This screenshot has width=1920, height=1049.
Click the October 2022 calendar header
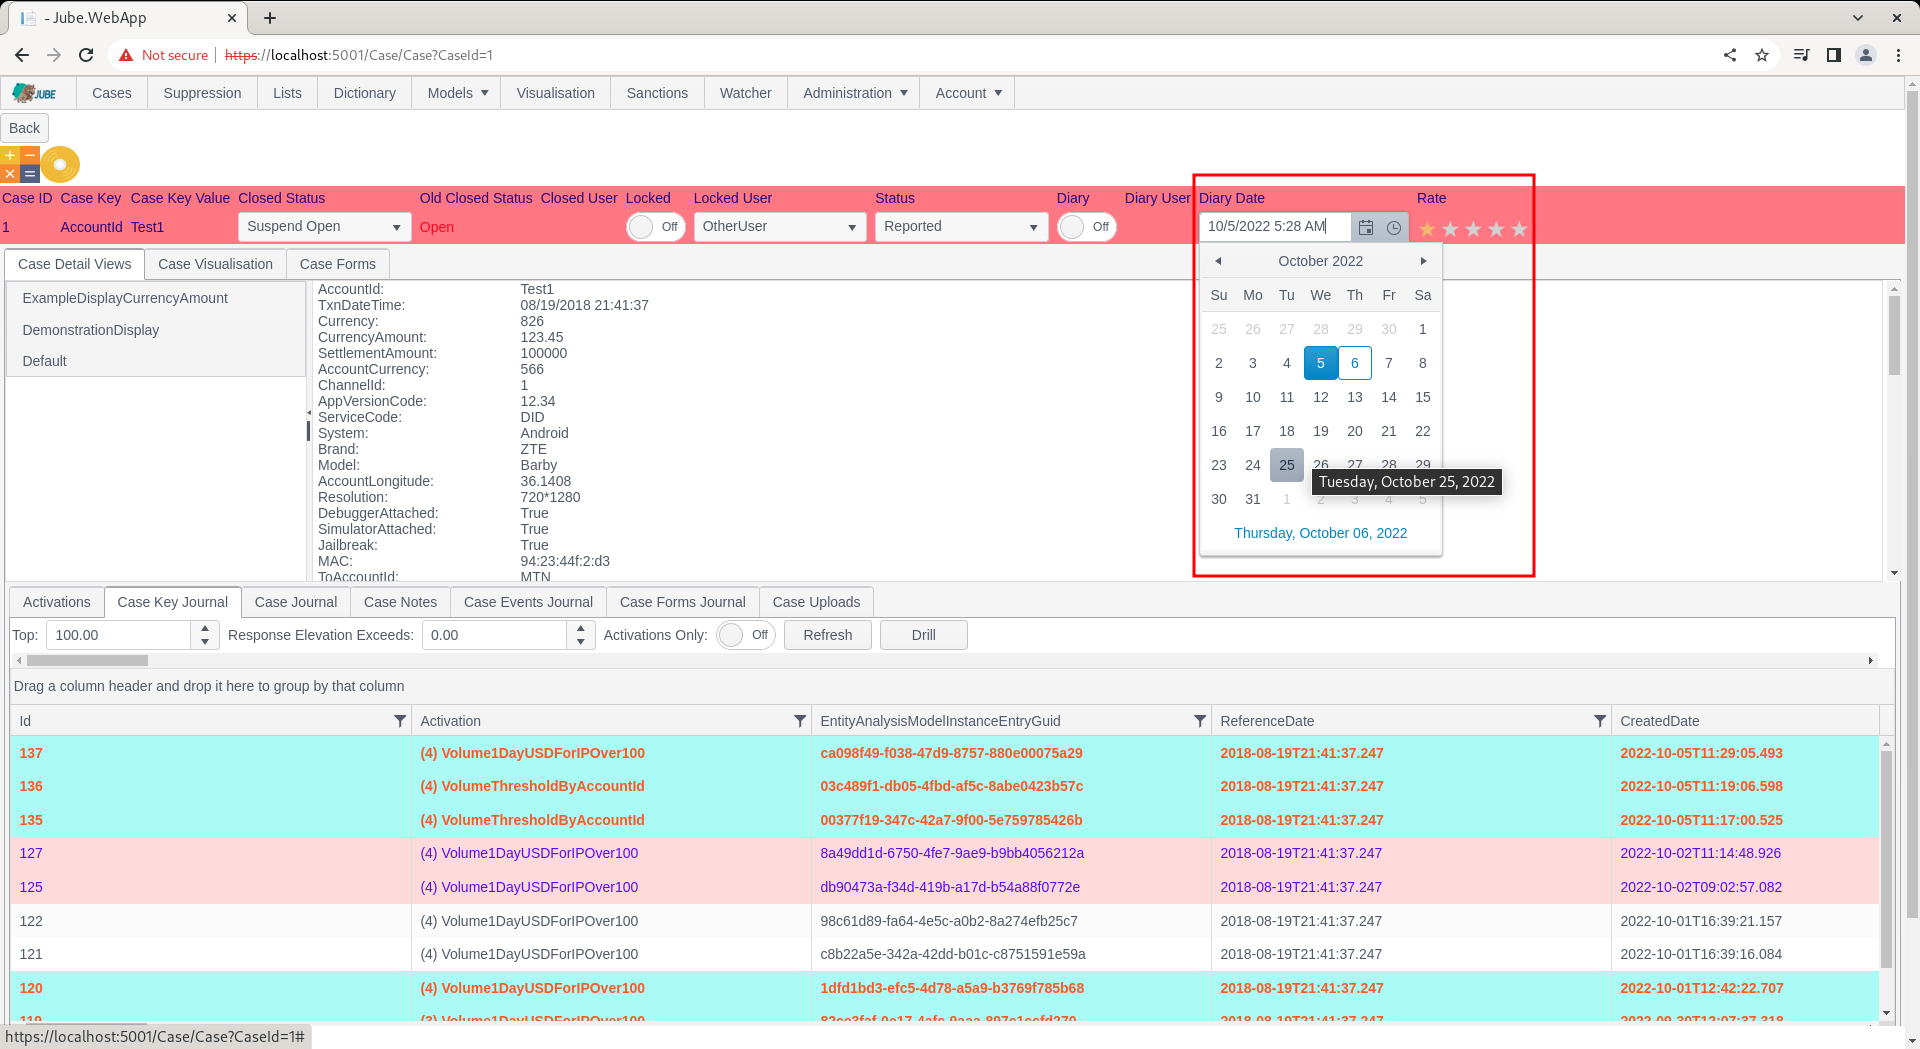point(1320,261)
